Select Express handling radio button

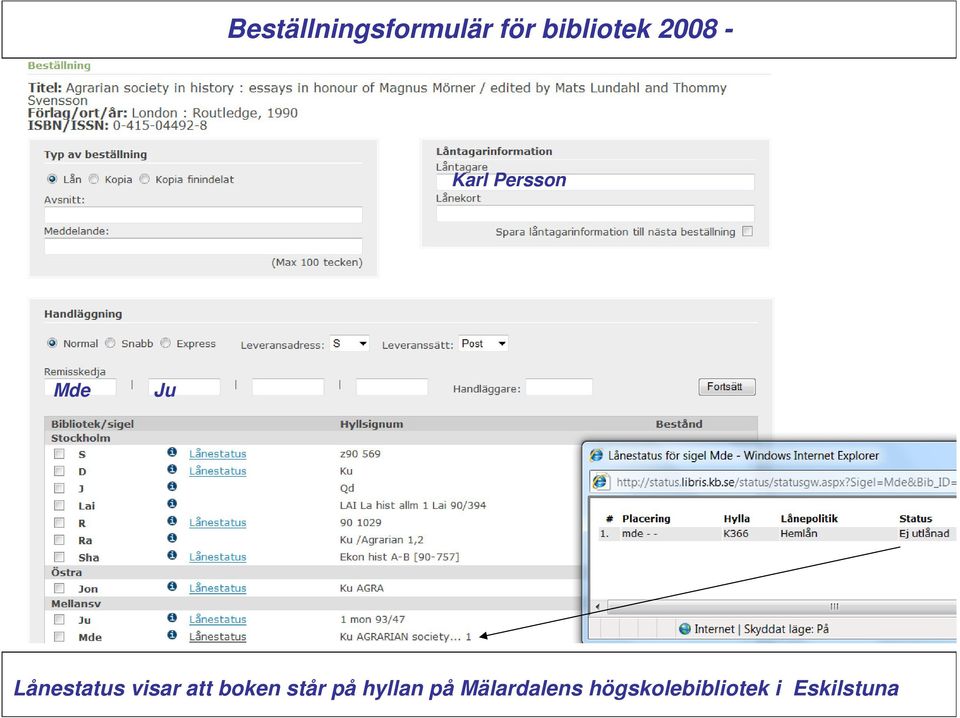165,343
